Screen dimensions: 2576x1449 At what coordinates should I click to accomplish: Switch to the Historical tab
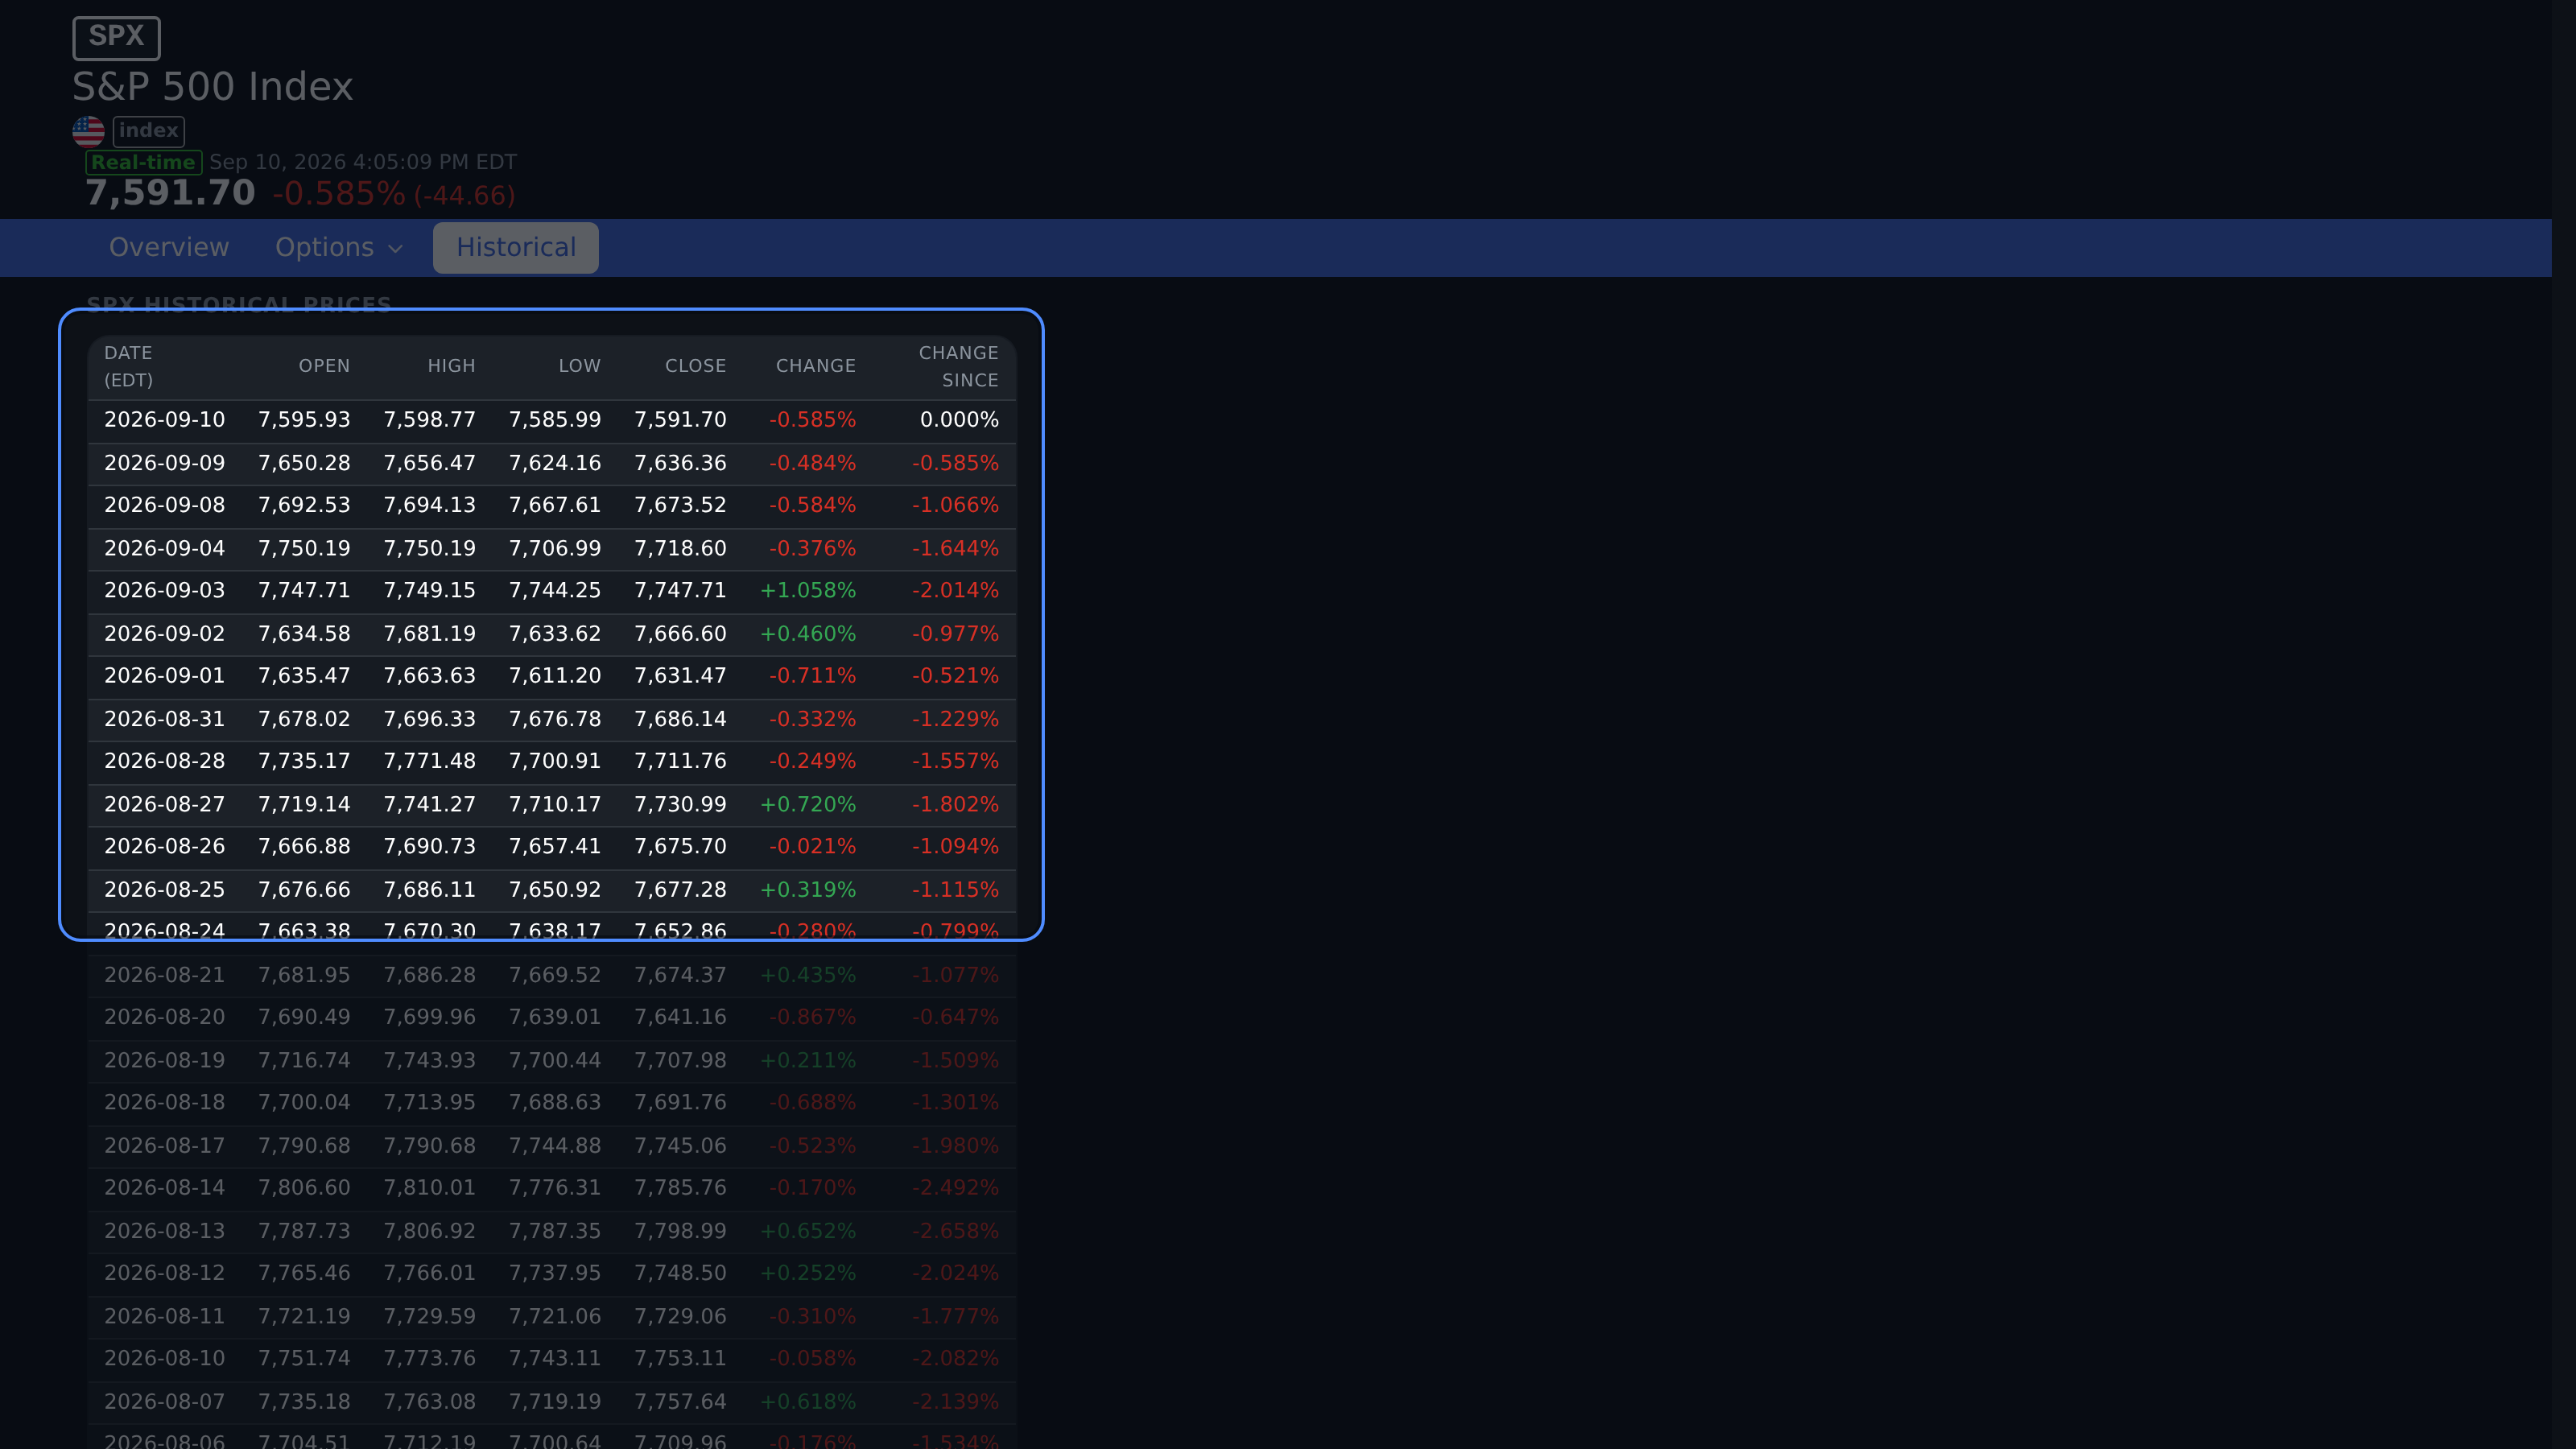516,247
